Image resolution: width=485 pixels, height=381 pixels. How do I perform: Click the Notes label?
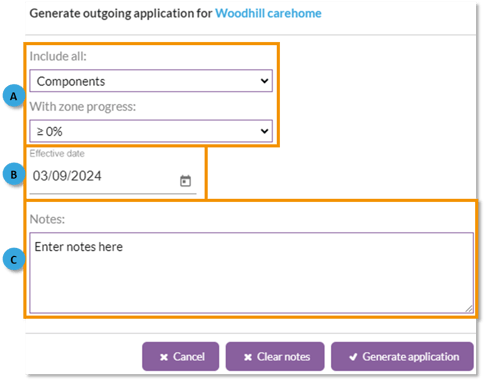(x=47, y=219)
